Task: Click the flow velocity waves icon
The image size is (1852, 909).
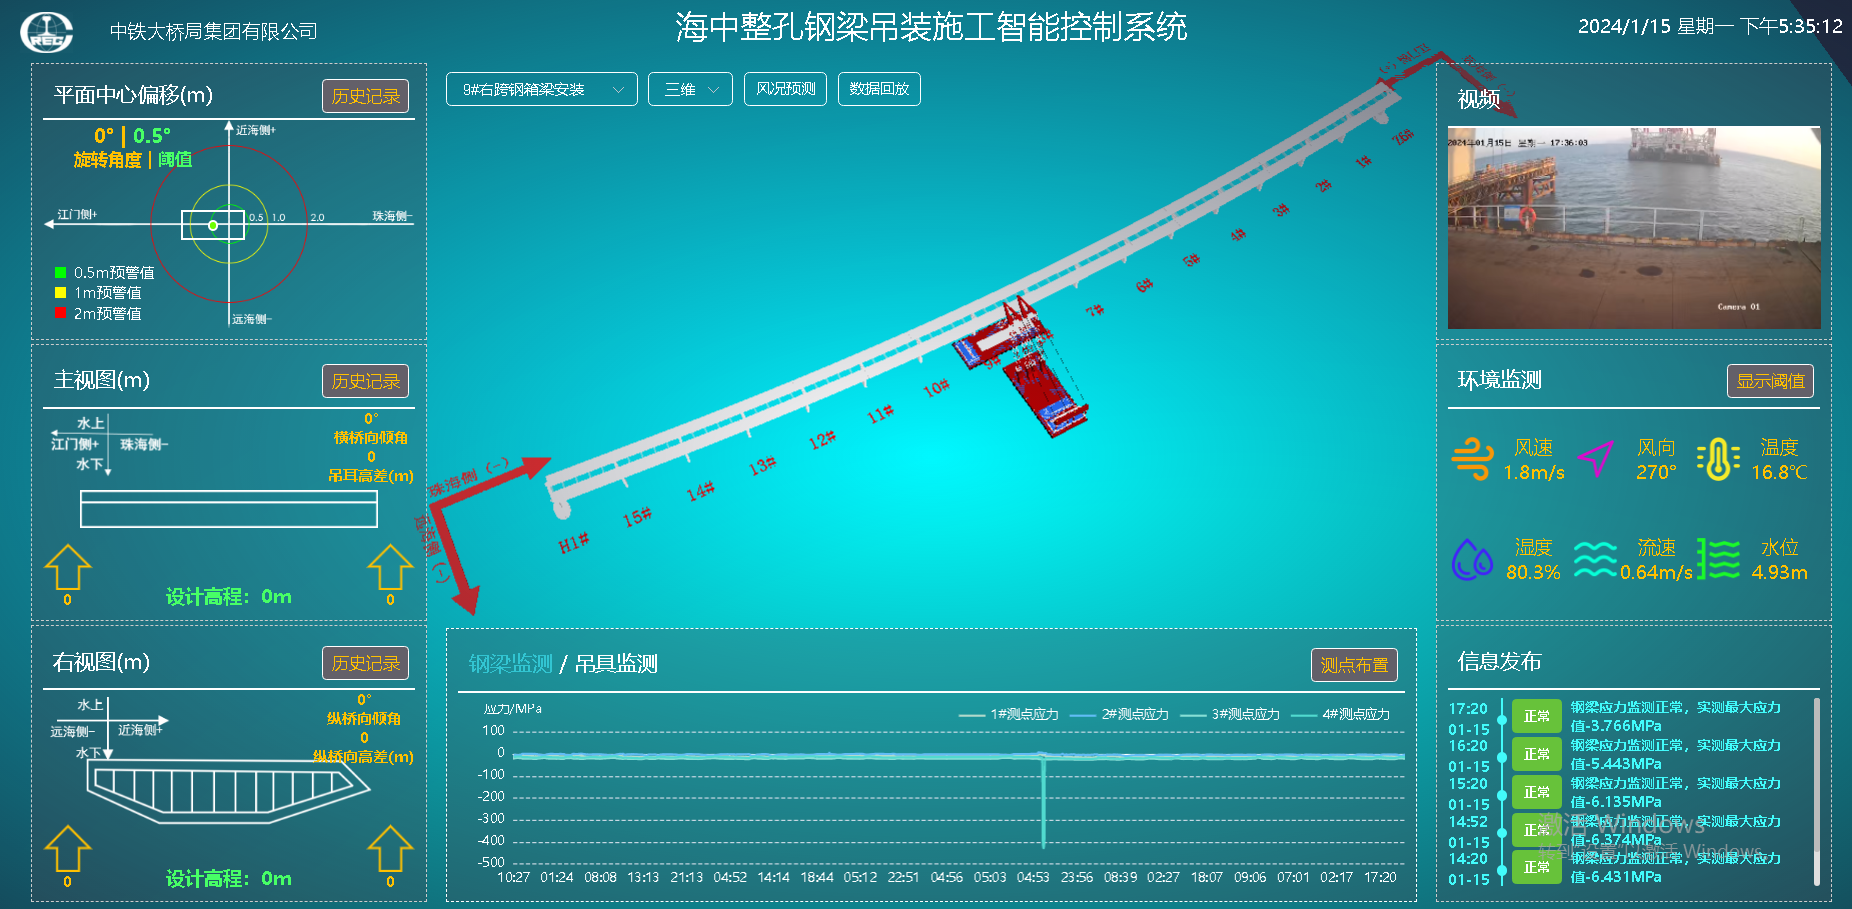Action: pos(1595,559)
